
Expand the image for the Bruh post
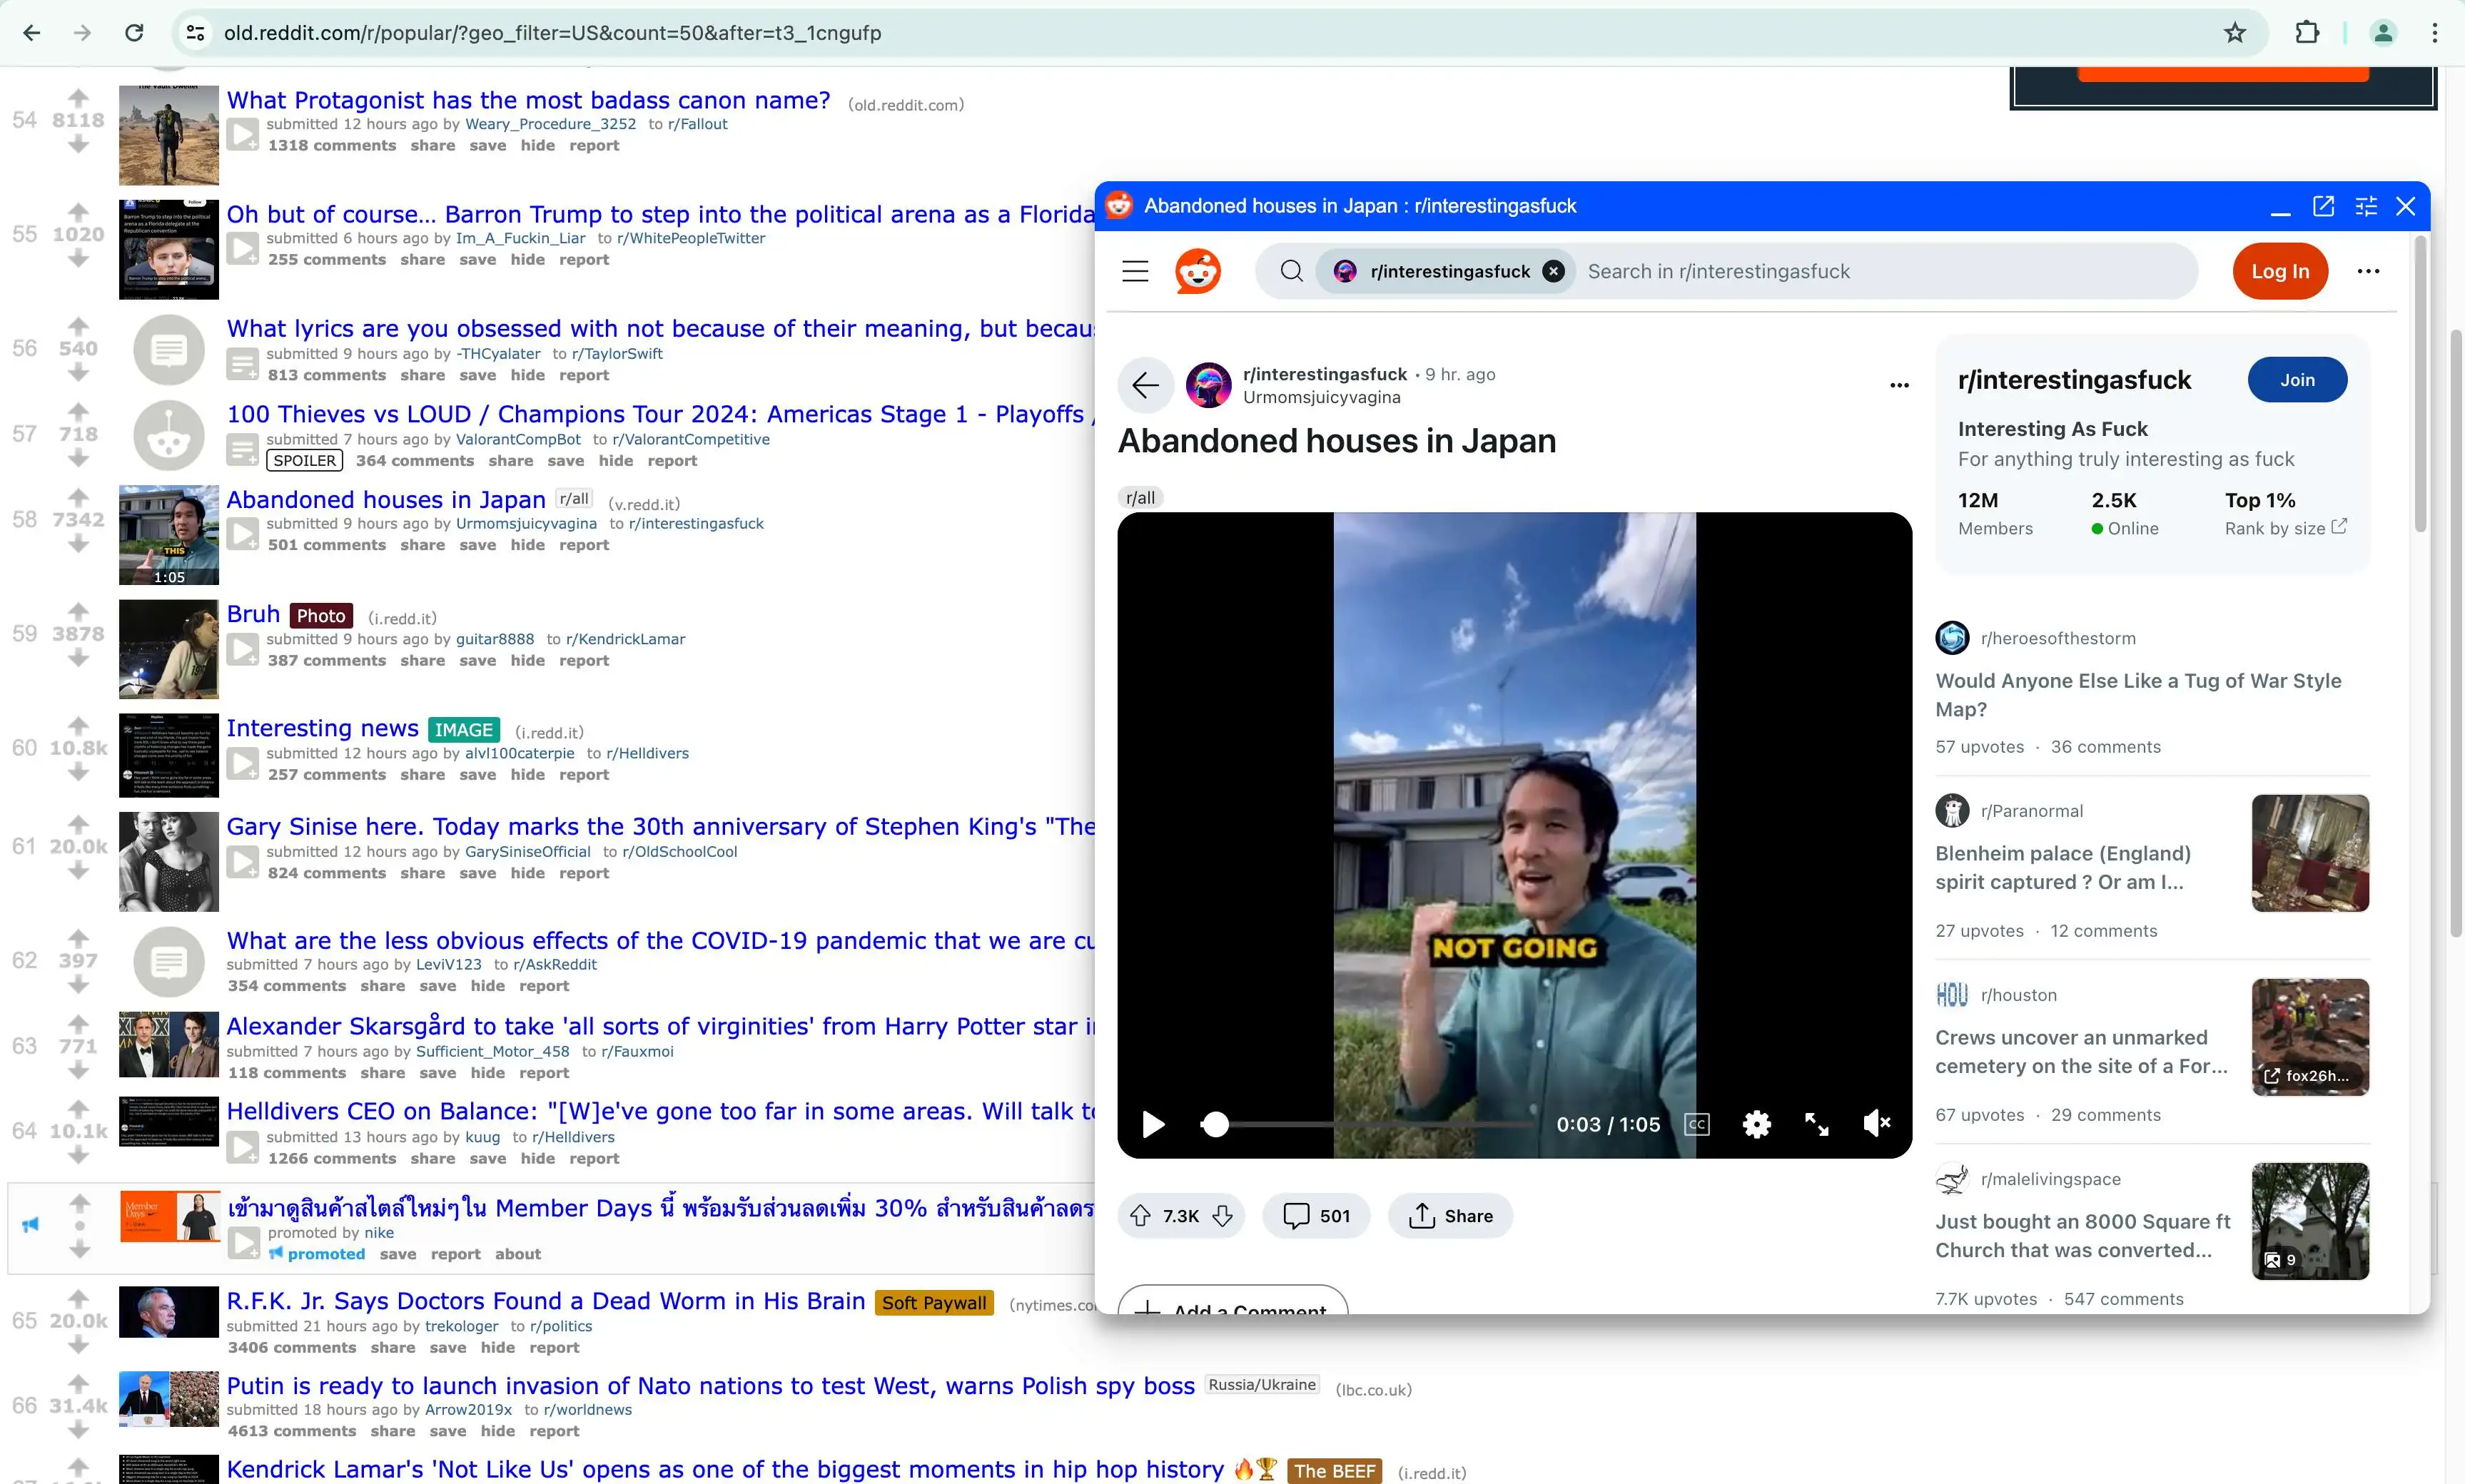[243, 649]
